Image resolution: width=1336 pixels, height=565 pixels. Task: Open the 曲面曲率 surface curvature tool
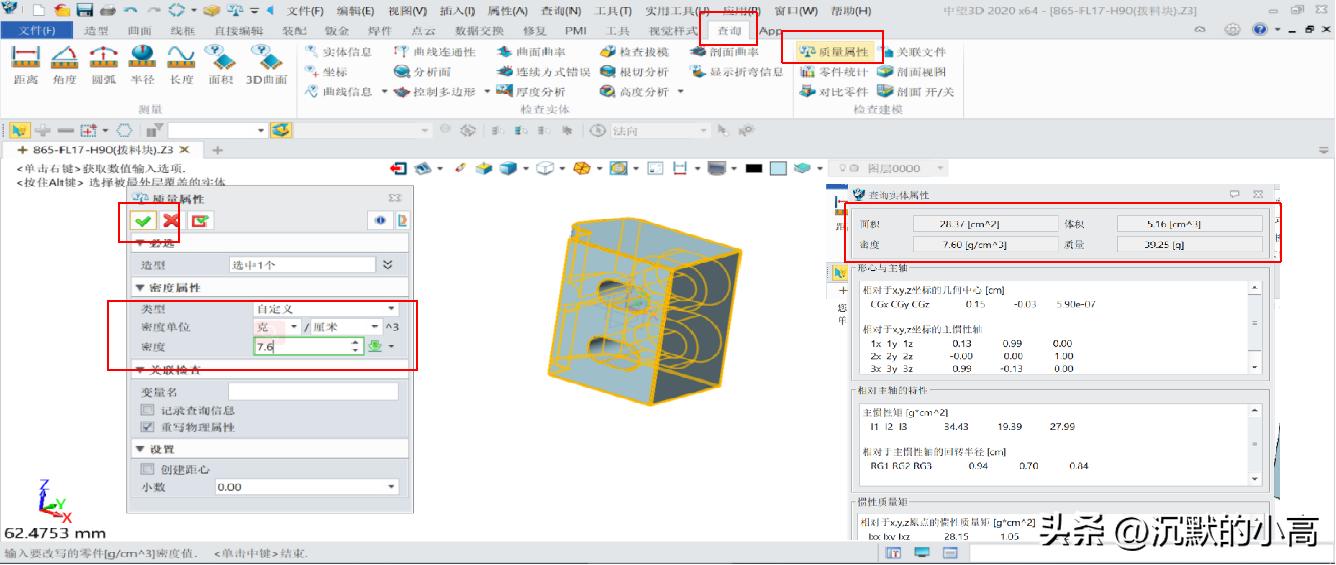pos(532,52)
